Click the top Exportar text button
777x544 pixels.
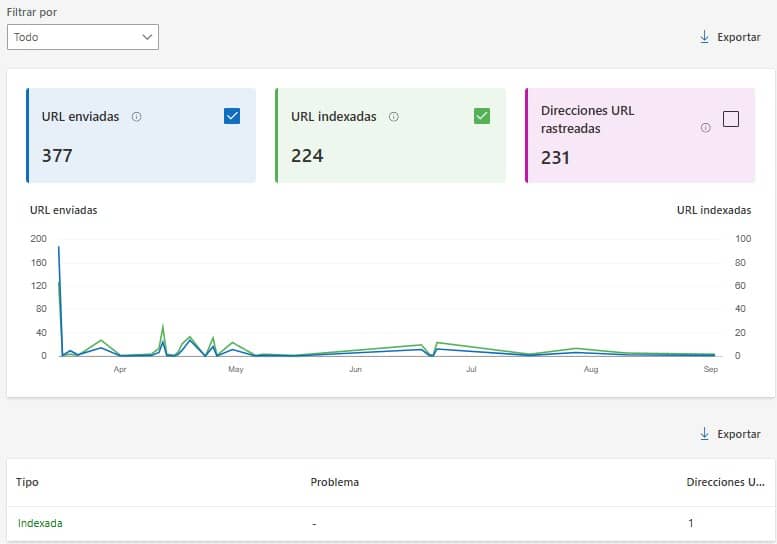coord(739,37)
